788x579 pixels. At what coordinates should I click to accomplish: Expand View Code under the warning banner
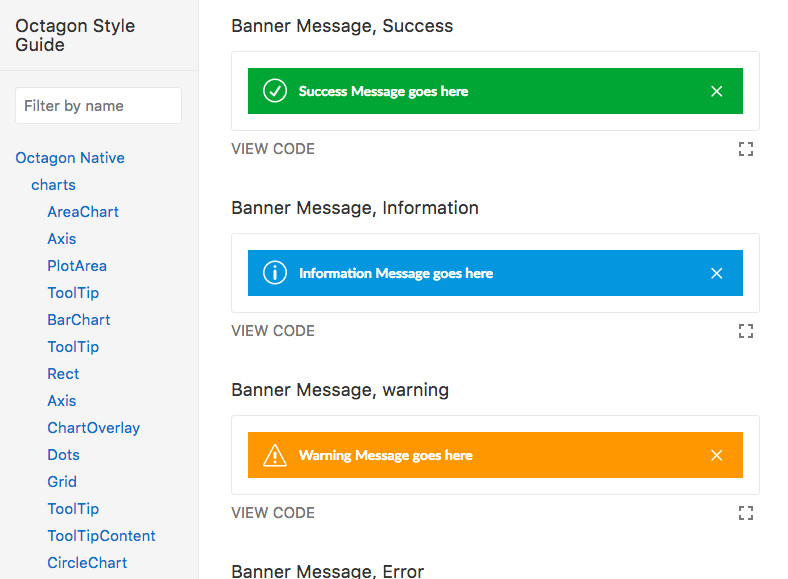273,513
